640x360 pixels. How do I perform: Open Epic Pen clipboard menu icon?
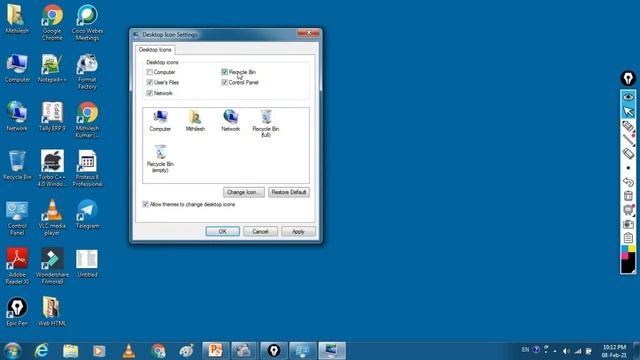(x=628, y=238)
